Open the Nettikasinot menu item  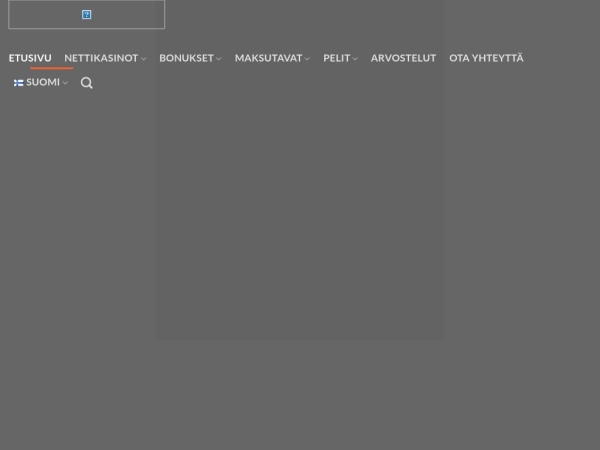pyautogui.click(x=101, y=58)
